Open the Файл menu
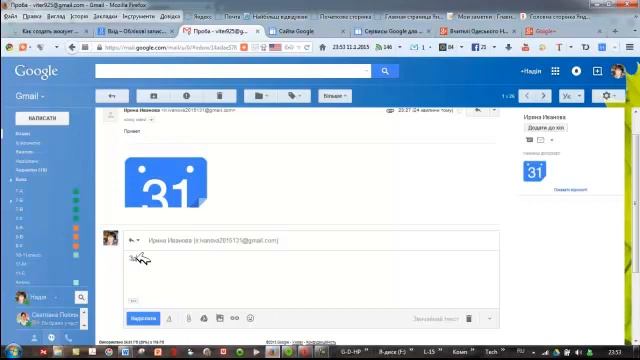Screen dimensions: 640x360 11,16
